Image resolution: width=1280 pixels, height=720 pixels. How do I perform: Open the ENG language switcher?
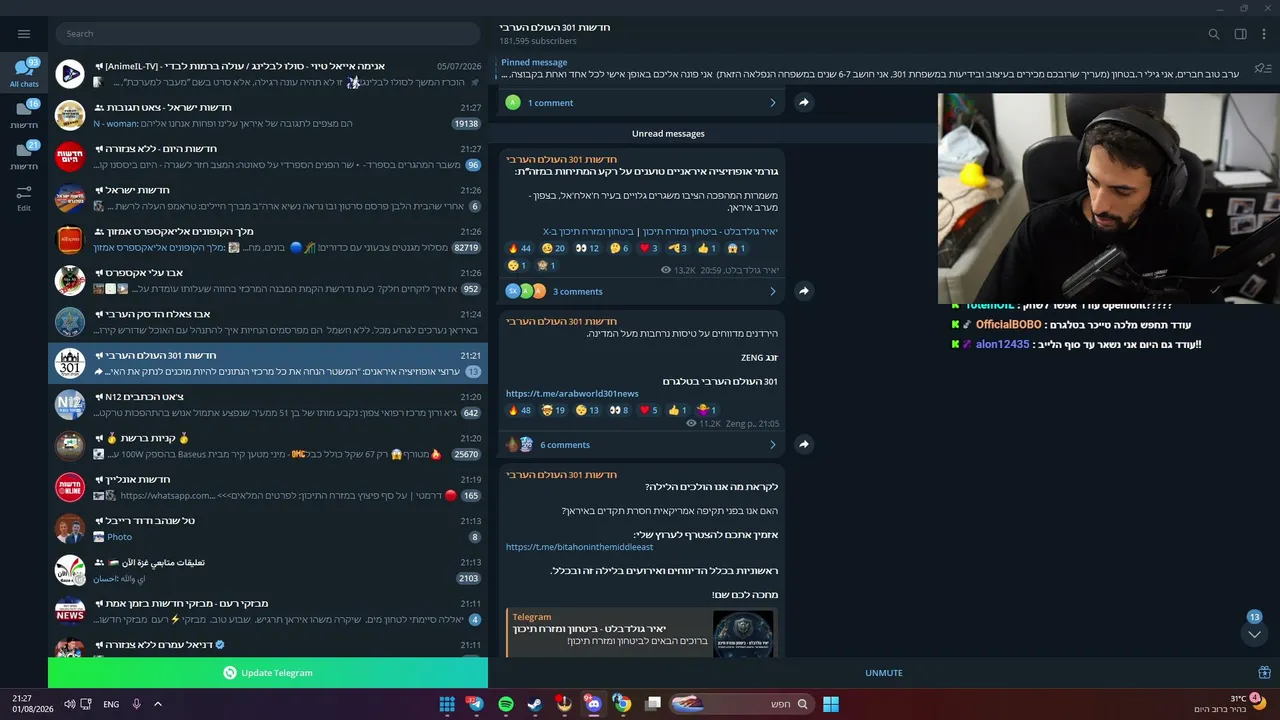(x=111, y=704)
